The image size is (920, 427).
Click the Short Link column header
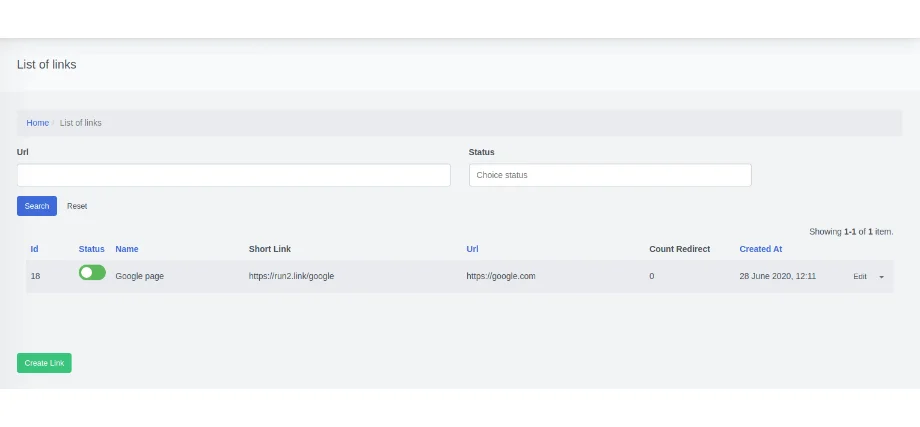[270, 249]
